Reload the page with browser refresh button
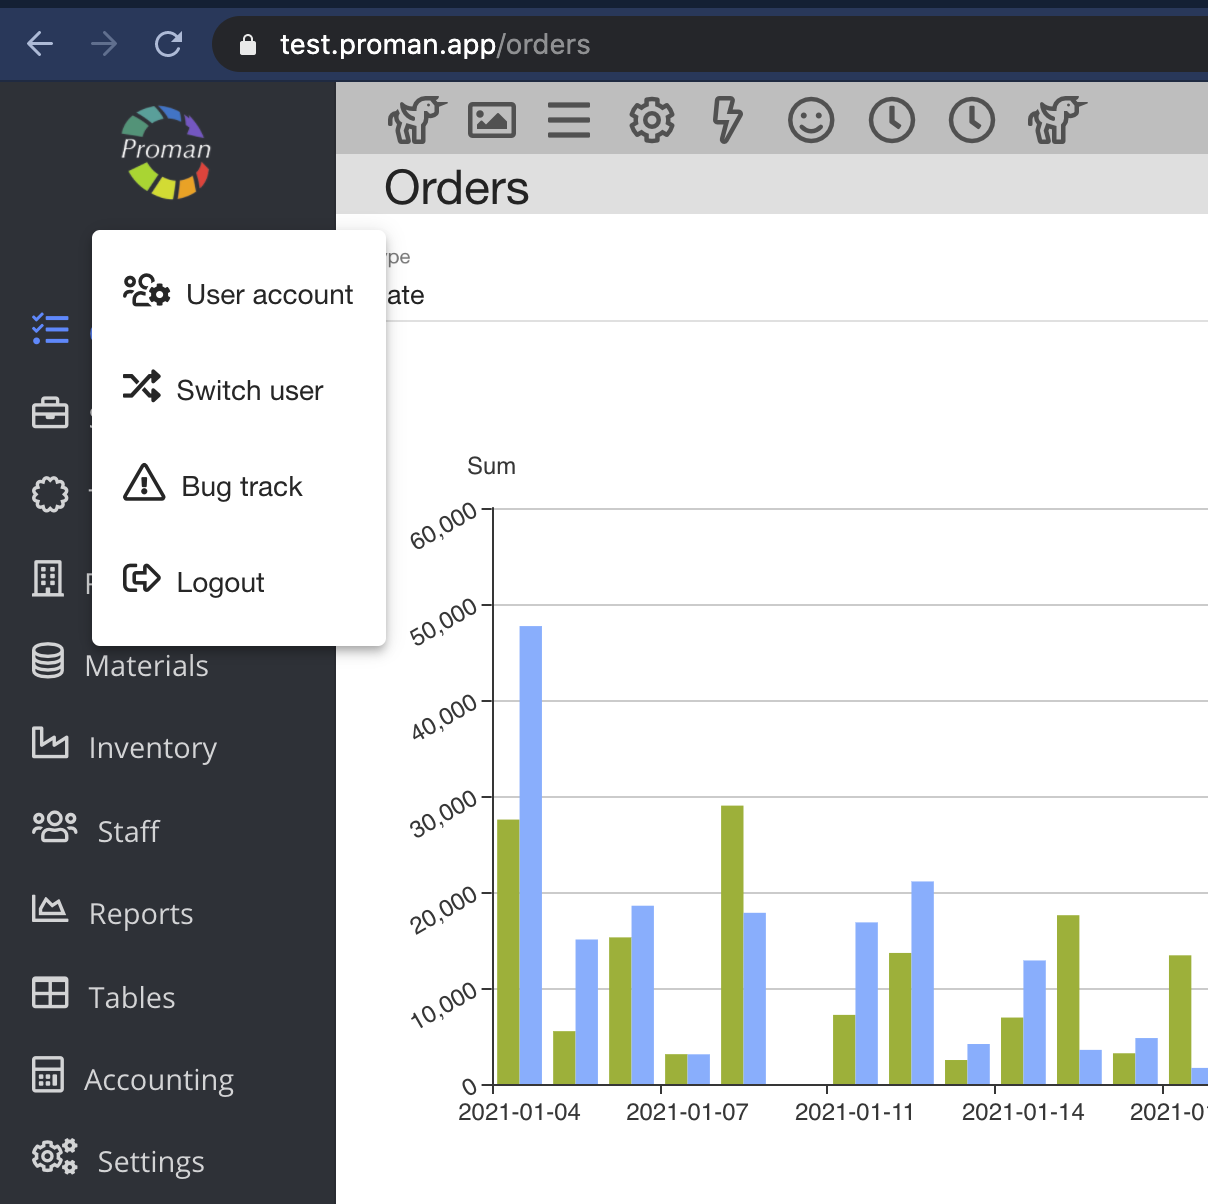Viewport: 1208px width, 1204px height. (x=168, y=44)
